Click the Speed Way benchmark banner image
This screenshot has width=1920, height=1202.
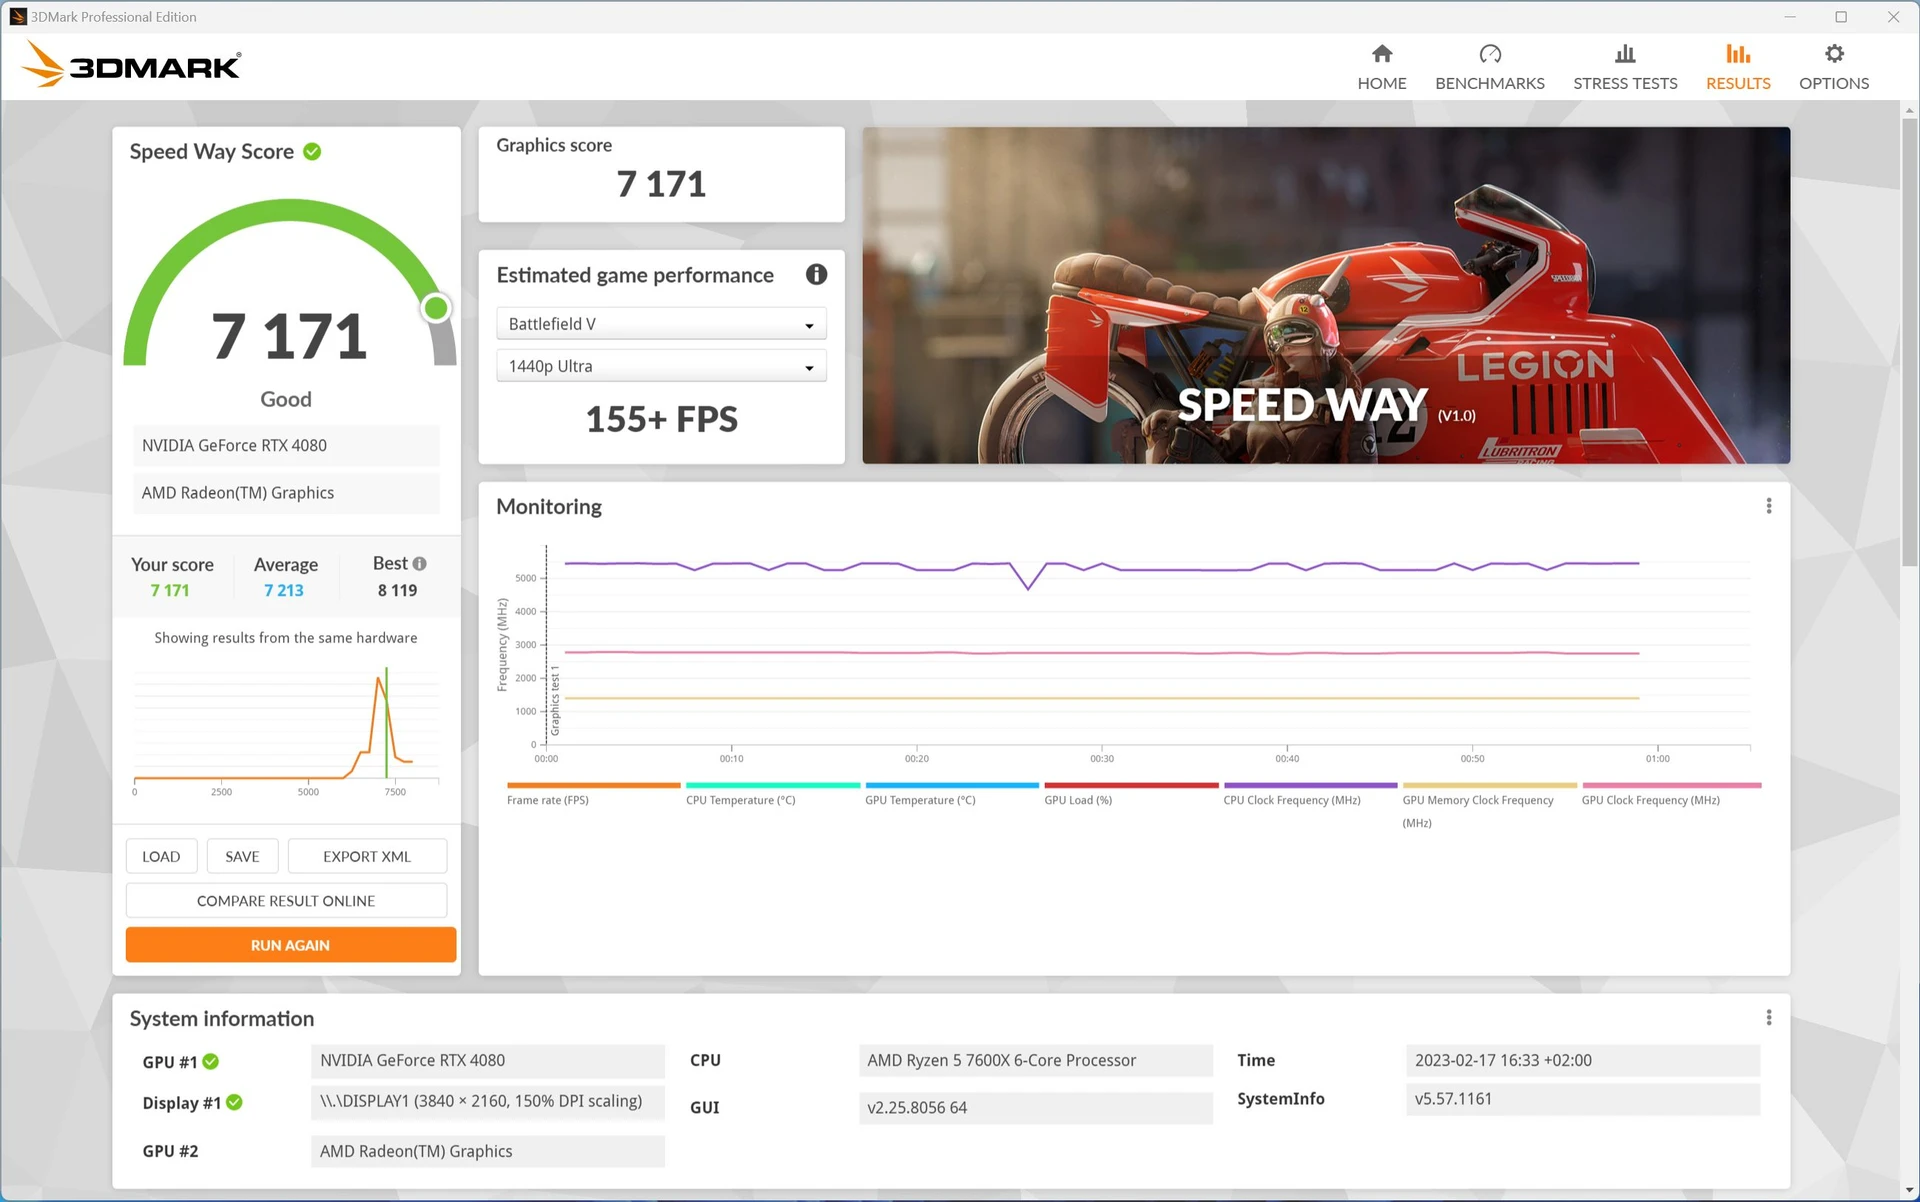click(1326, 295)
